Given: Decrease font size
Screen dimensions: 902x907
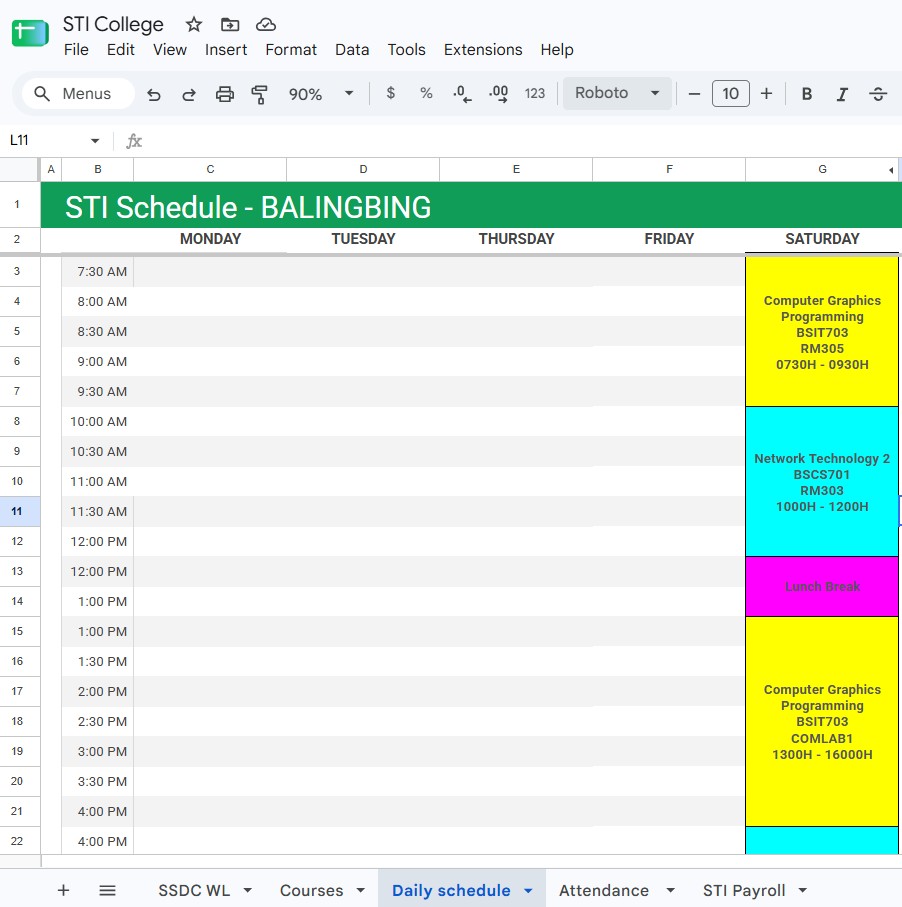Looking at the screenshot, I should (x=694, y=94).
